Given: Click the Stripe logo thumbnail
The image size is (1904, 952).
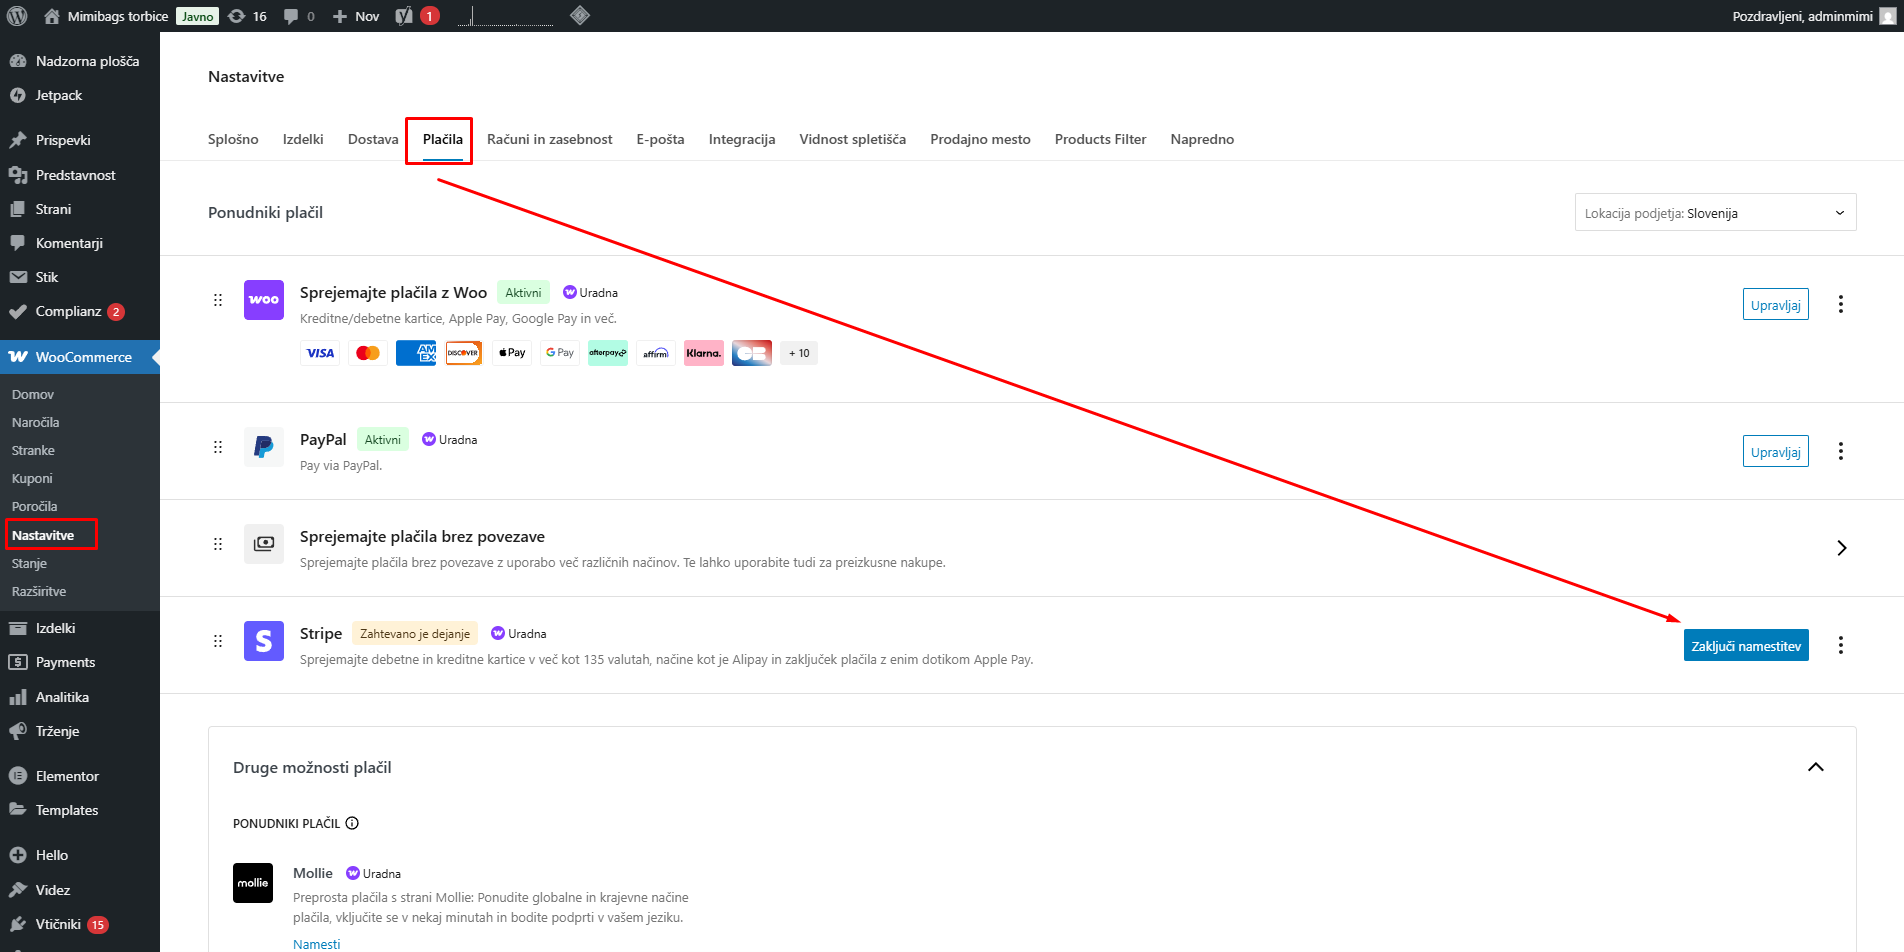Looking at the screenshot, I should pos(264,641).
